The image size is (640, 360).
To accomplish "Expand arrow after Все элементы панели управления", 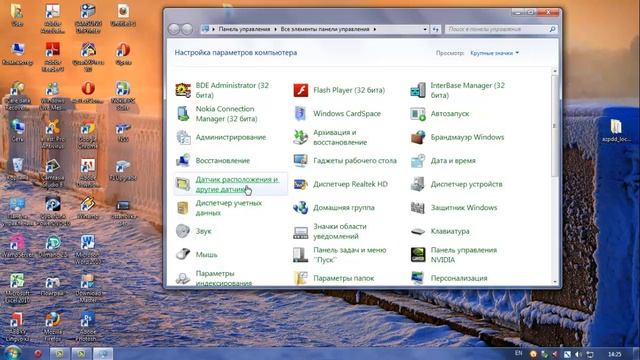I will click(375, 29).
